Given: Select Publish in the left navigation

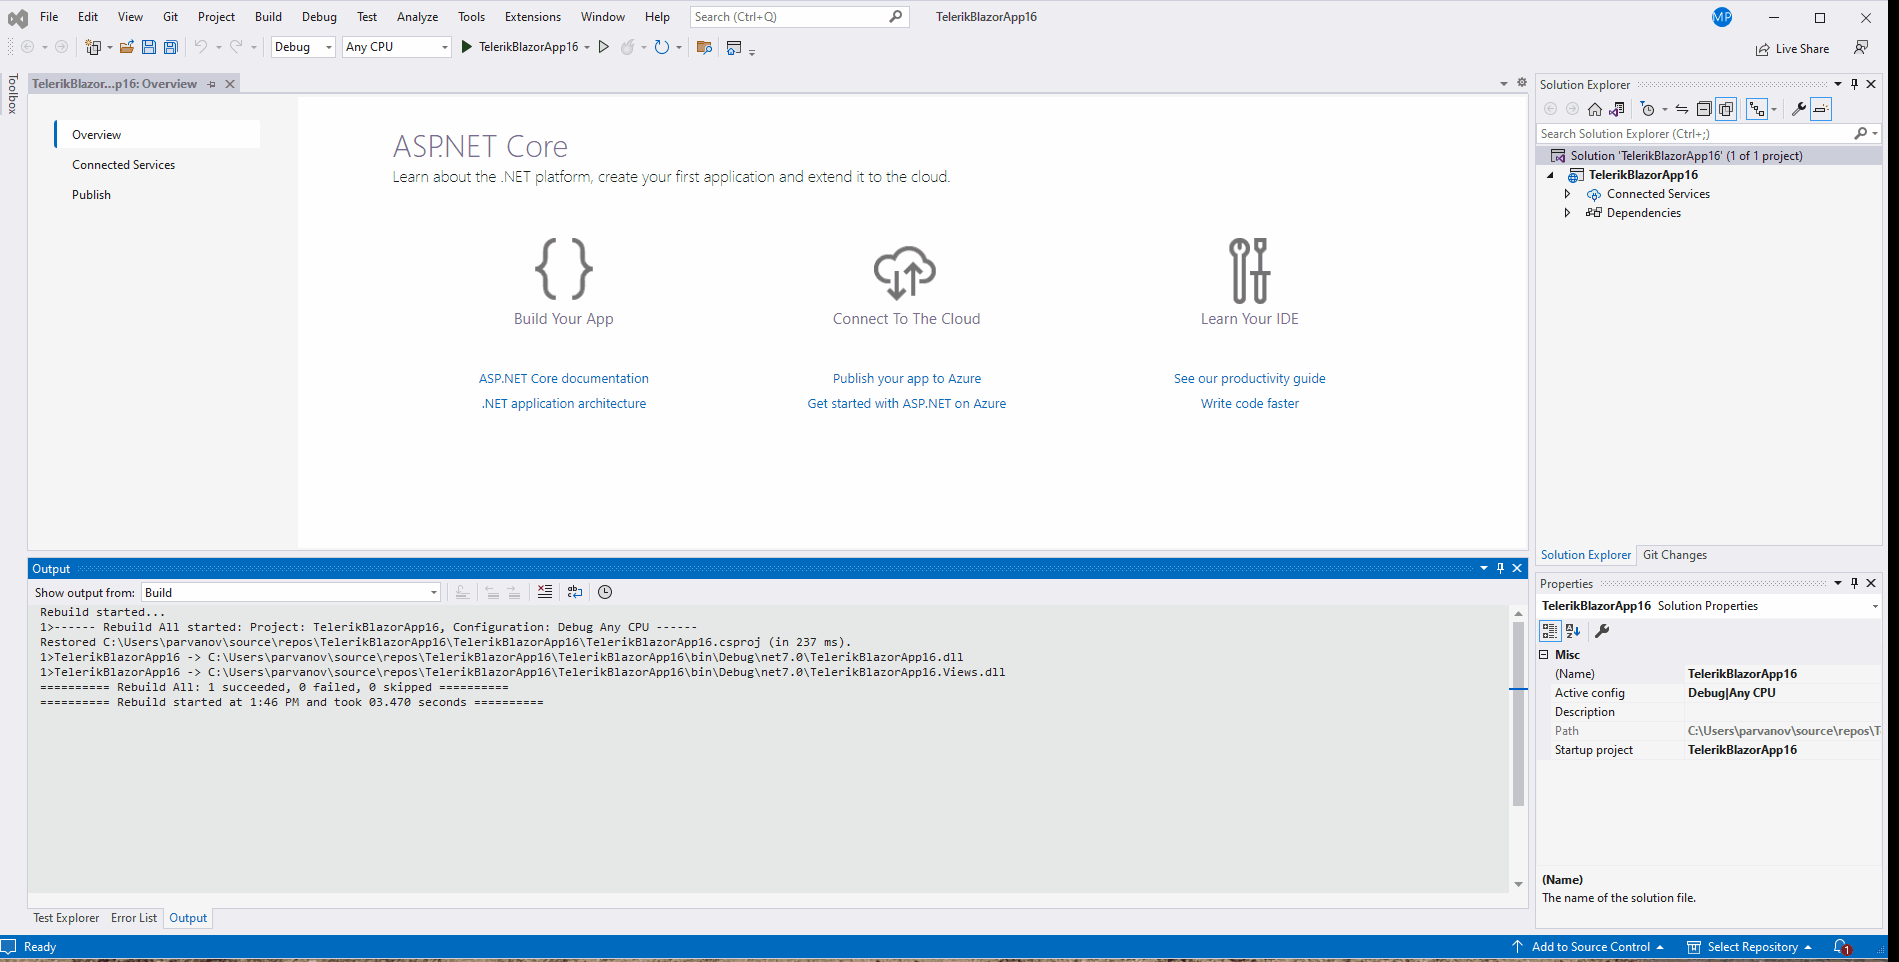Looking at the screenshot, I should pos(91,195).
